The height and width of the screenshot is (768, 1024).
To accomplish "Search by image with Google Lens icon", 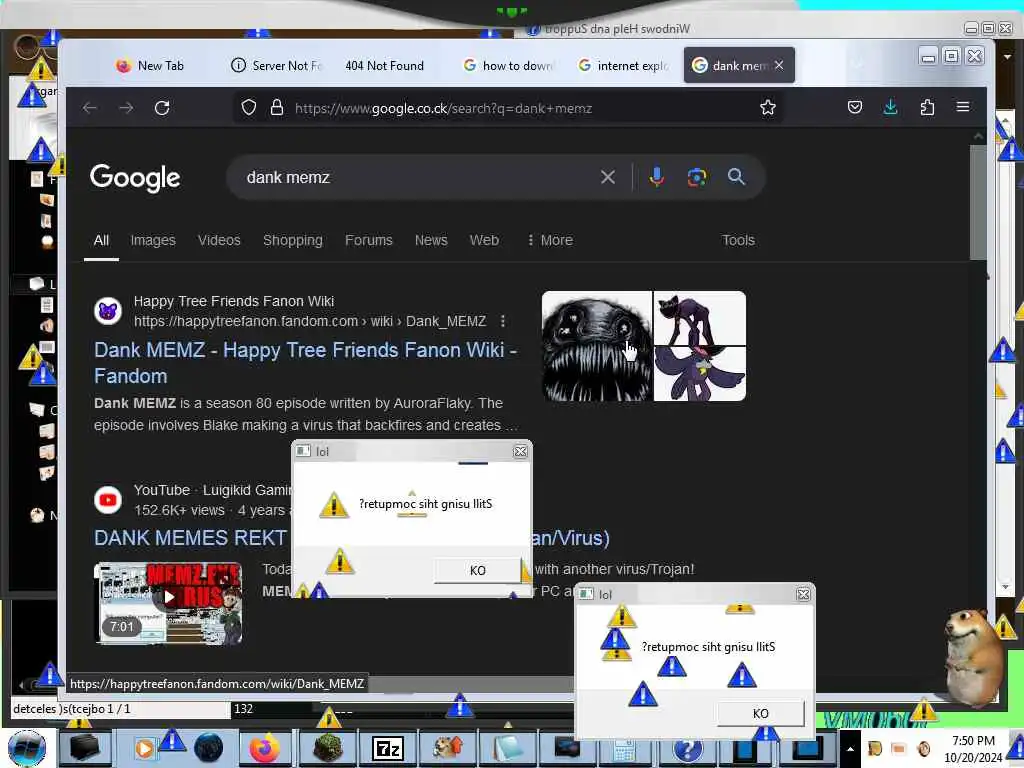I will [696, 177].
